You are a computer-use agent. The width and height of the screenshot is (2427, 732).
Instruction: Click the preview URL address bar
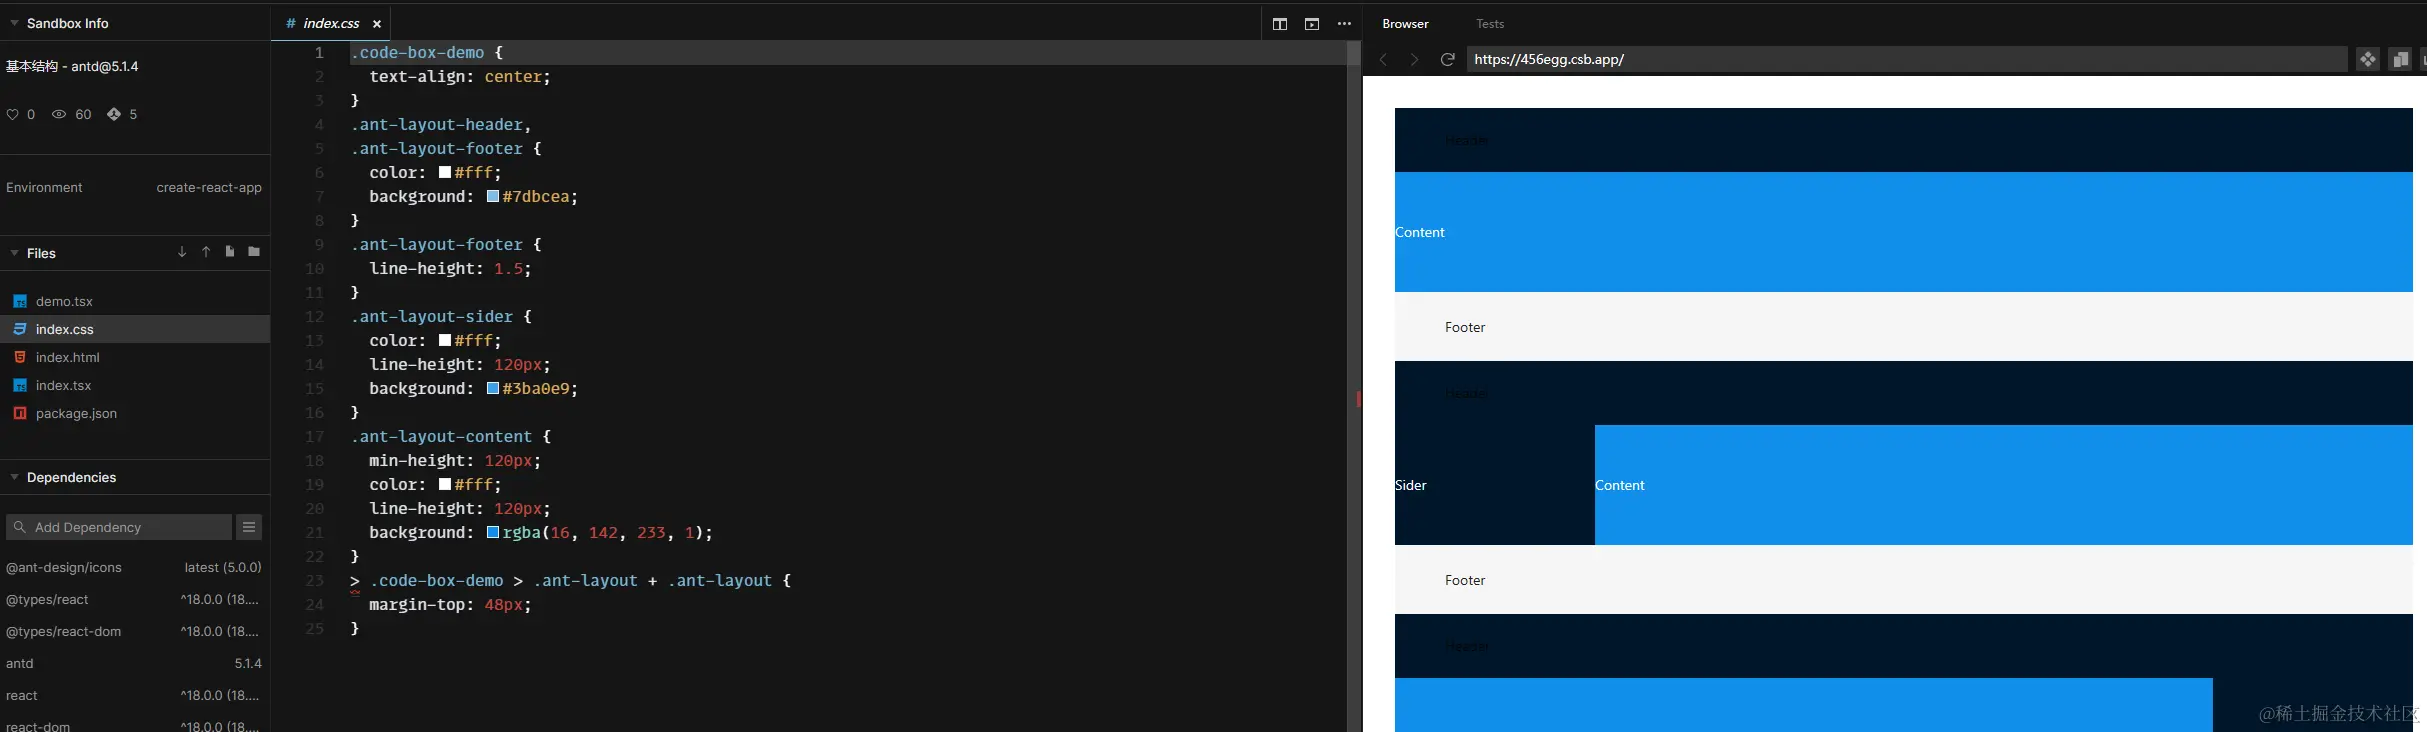(1907, 60)
